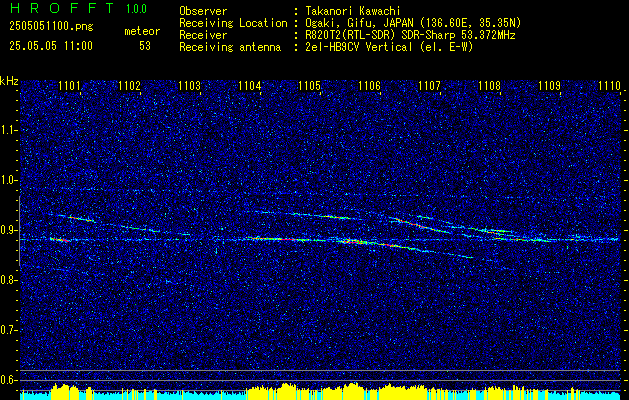This screenshot has width=629, height=400.
Task: Click the meteor label
Action: point(142,31)
